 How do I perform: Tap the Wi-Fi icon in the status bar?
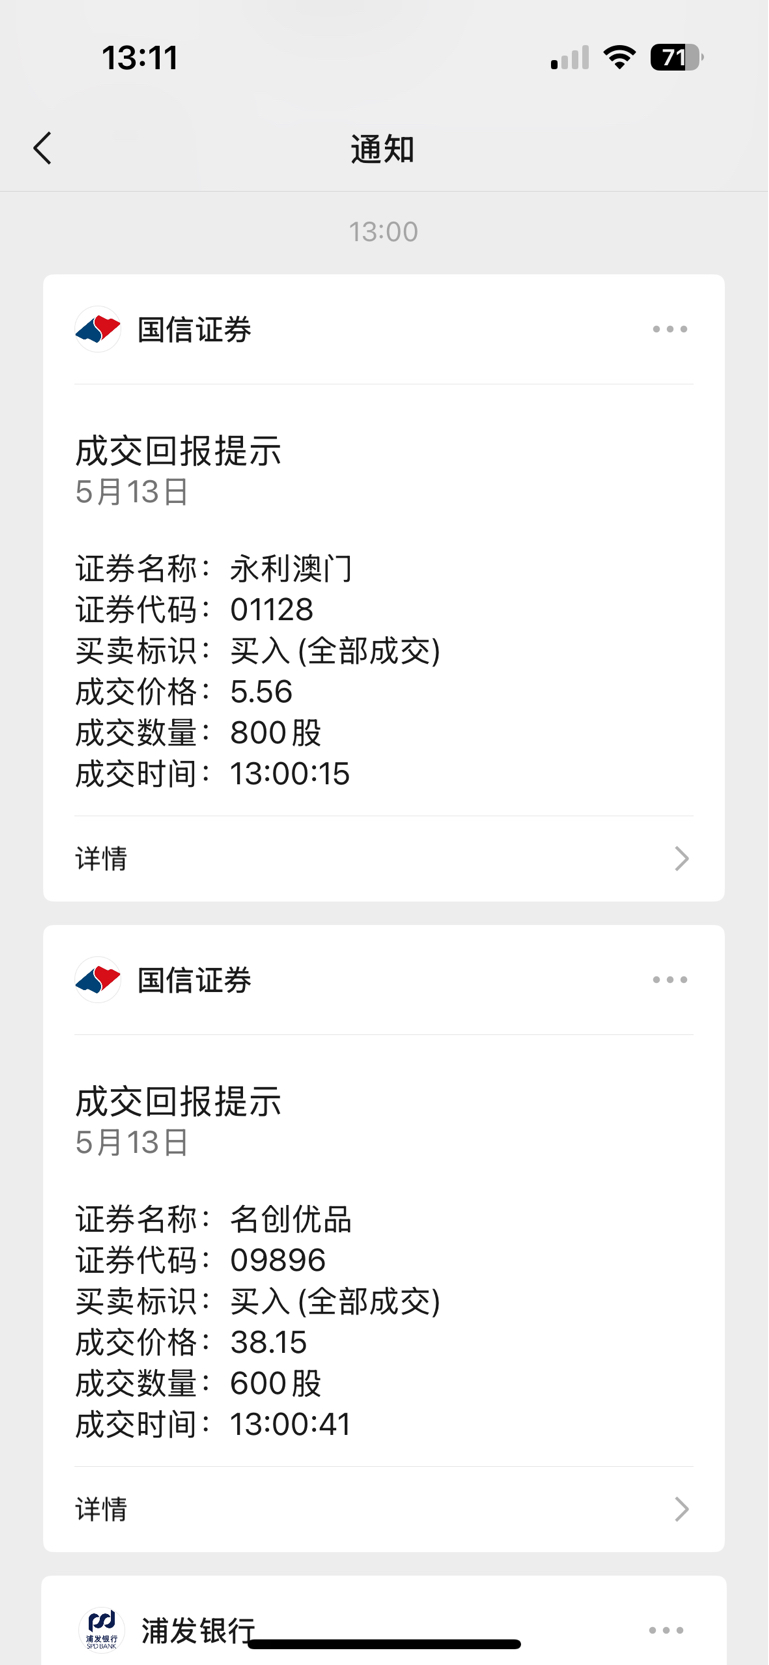620,58
